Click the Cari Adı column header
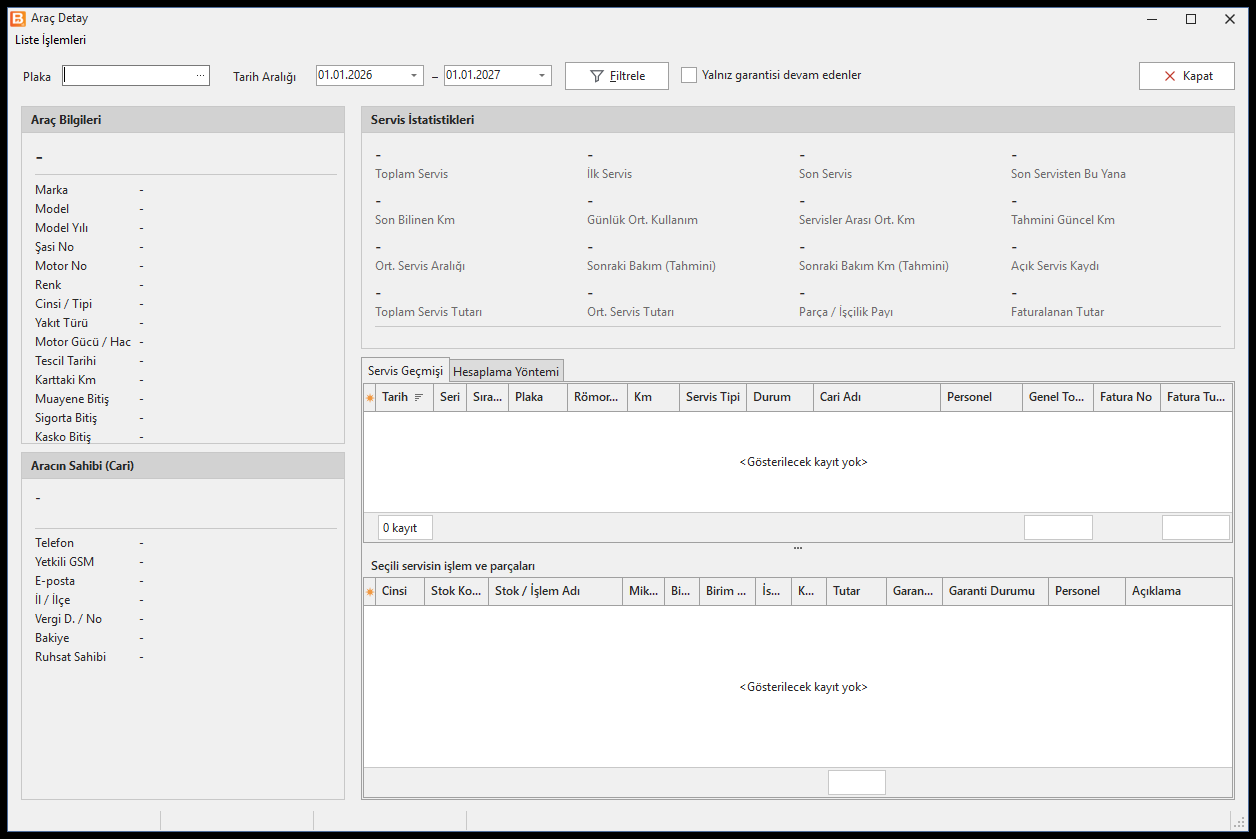The image size is (1256, 839). coord(878,397)
